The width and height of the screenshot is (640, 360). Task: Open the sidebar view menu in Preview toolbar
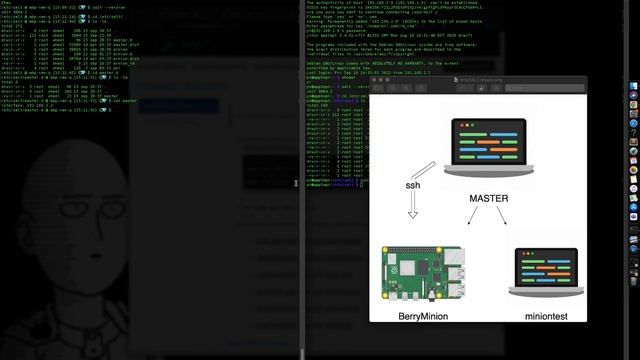coord(378,88)
